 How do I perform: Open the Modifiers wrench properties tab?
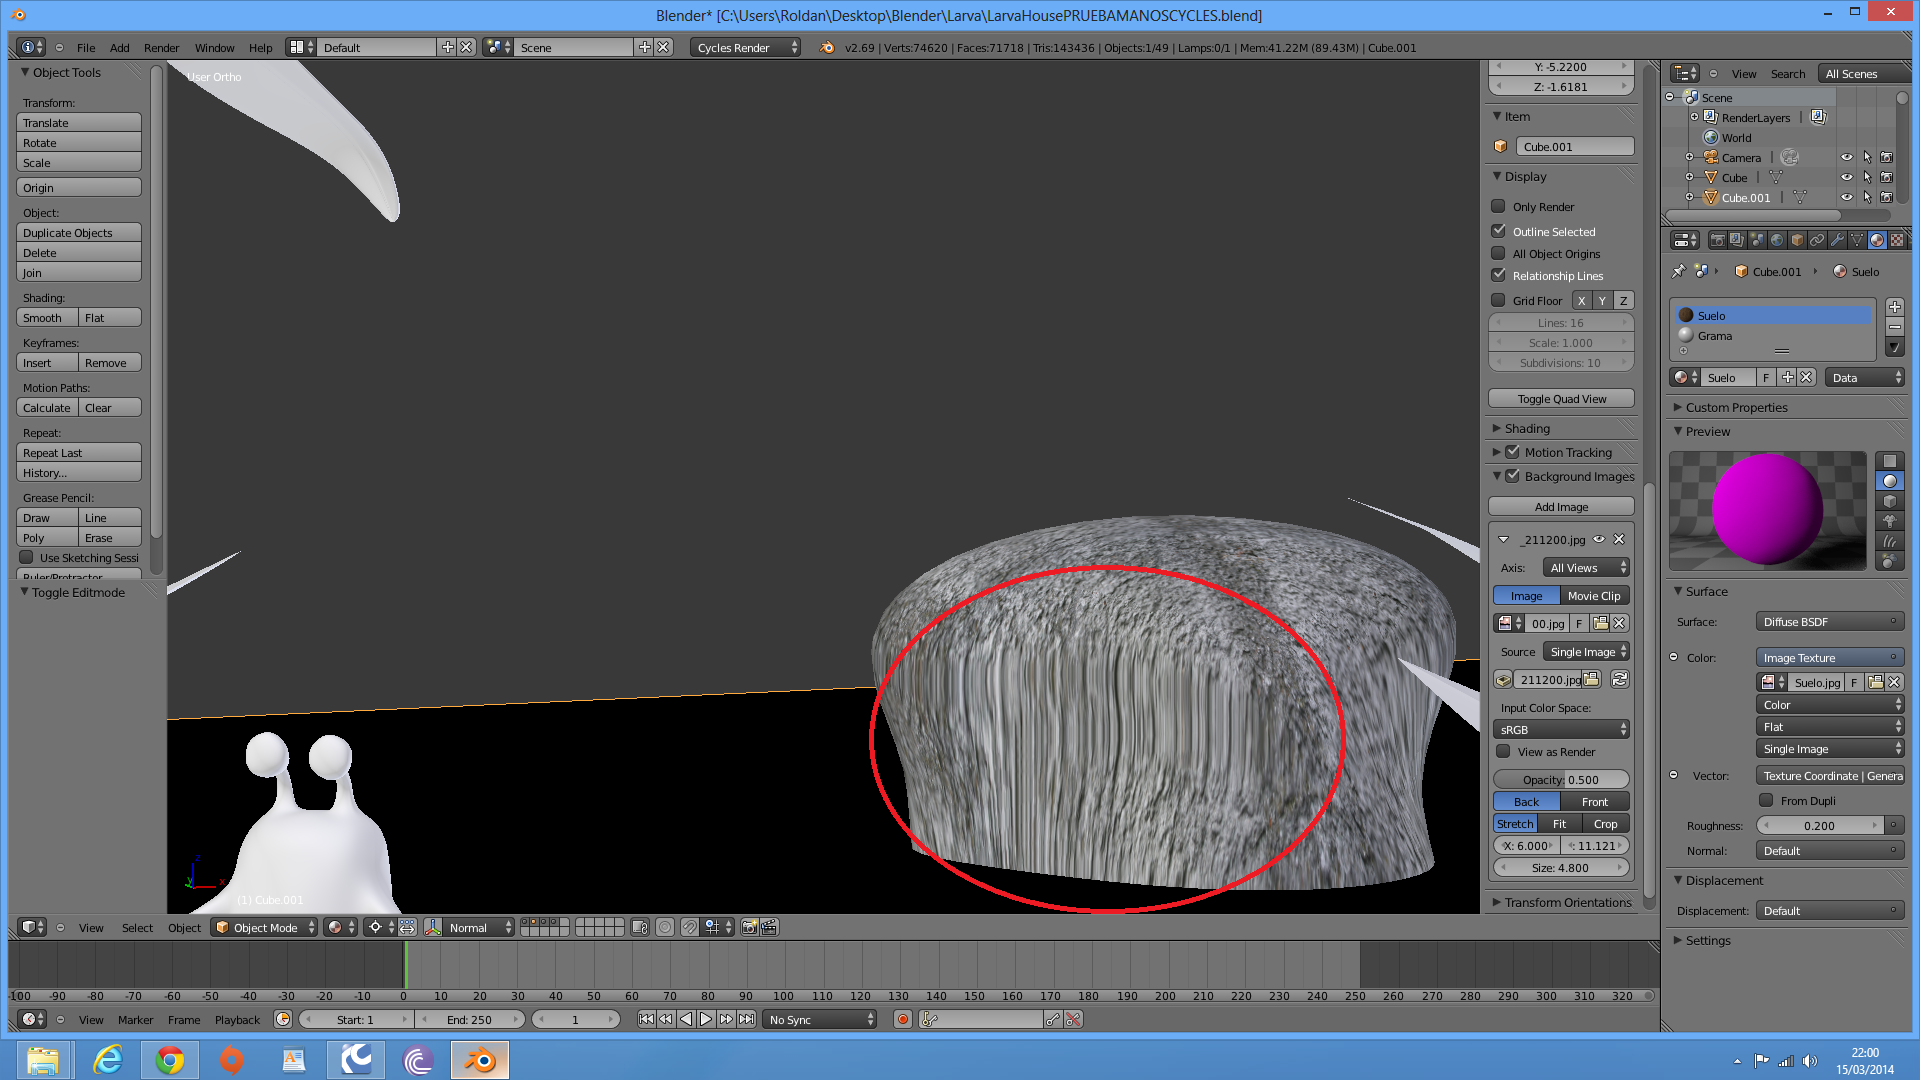click(x=1837, y=240)
